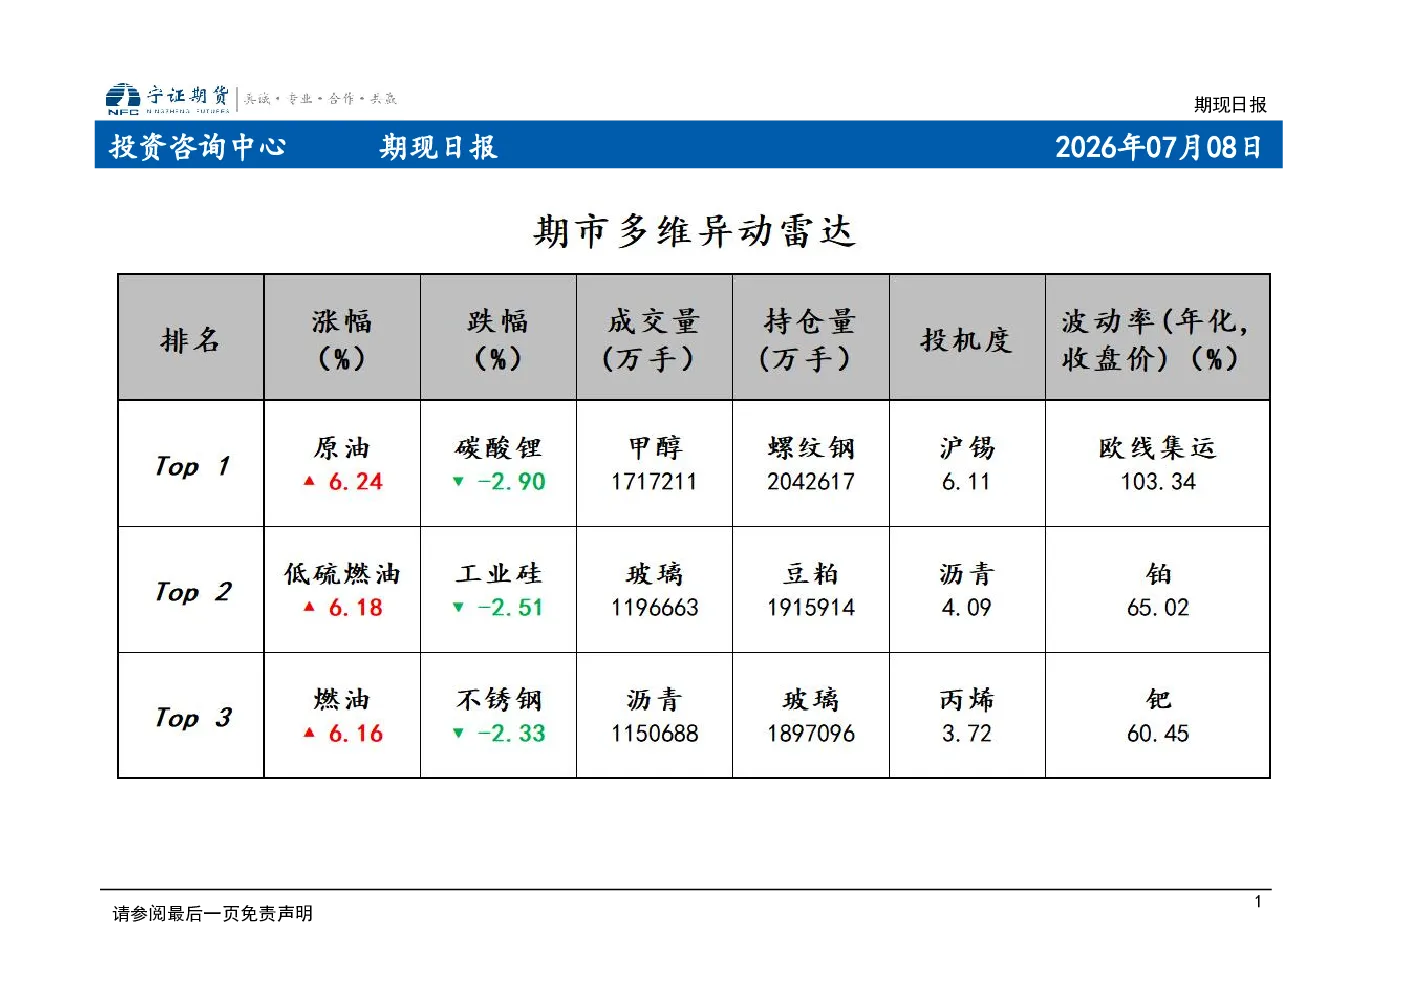The width and height of the screenshot is (1403, 993).
Task: Click the volume value 1150688
Action: 654,733
